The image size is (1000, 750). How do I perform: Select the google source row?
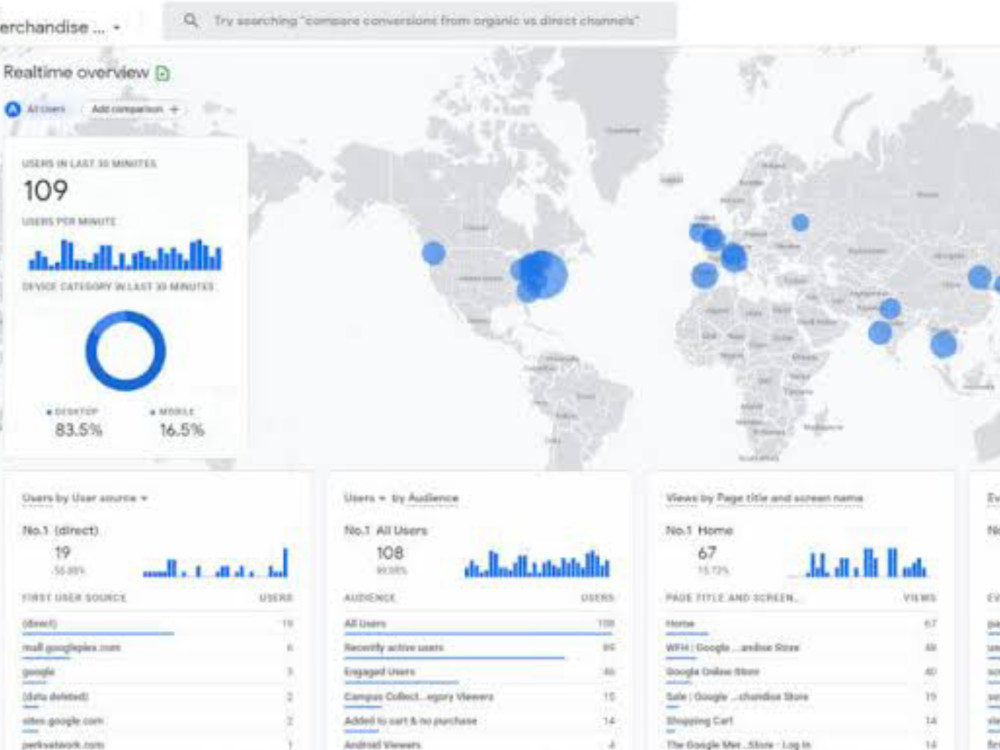158,673
